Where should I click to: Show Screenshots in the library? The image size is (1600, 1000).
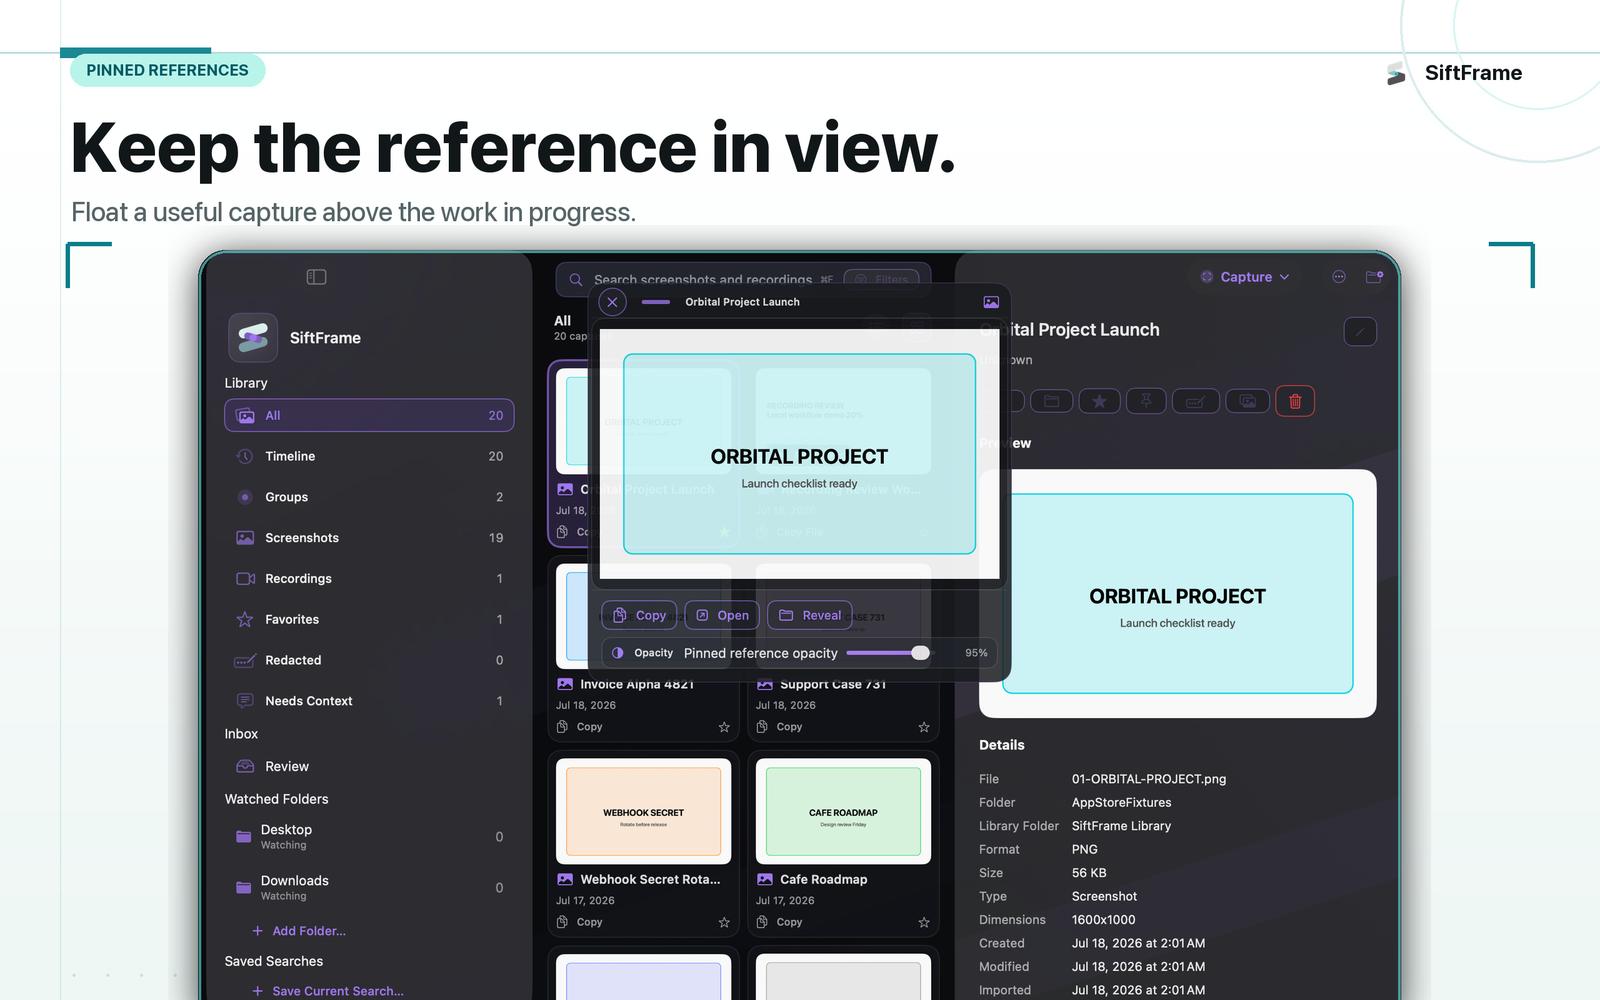coord(369,538)
